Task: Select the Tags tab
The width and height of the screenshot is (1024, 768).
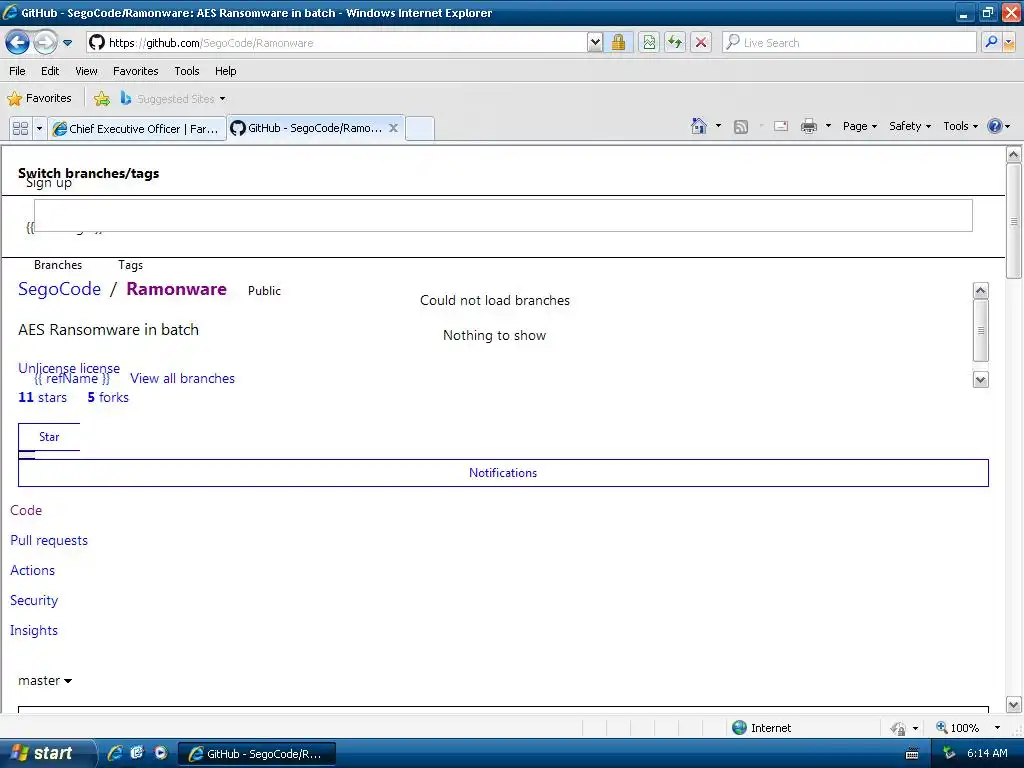Action: coord(131,265)
